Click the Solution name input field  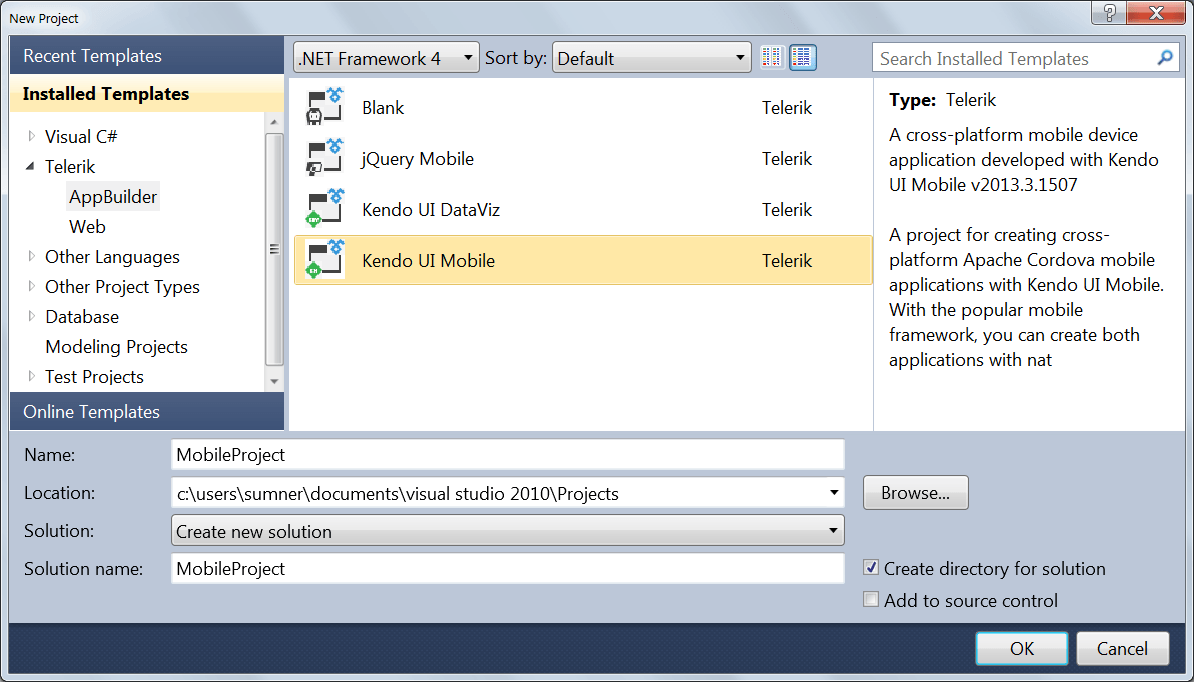508,569
